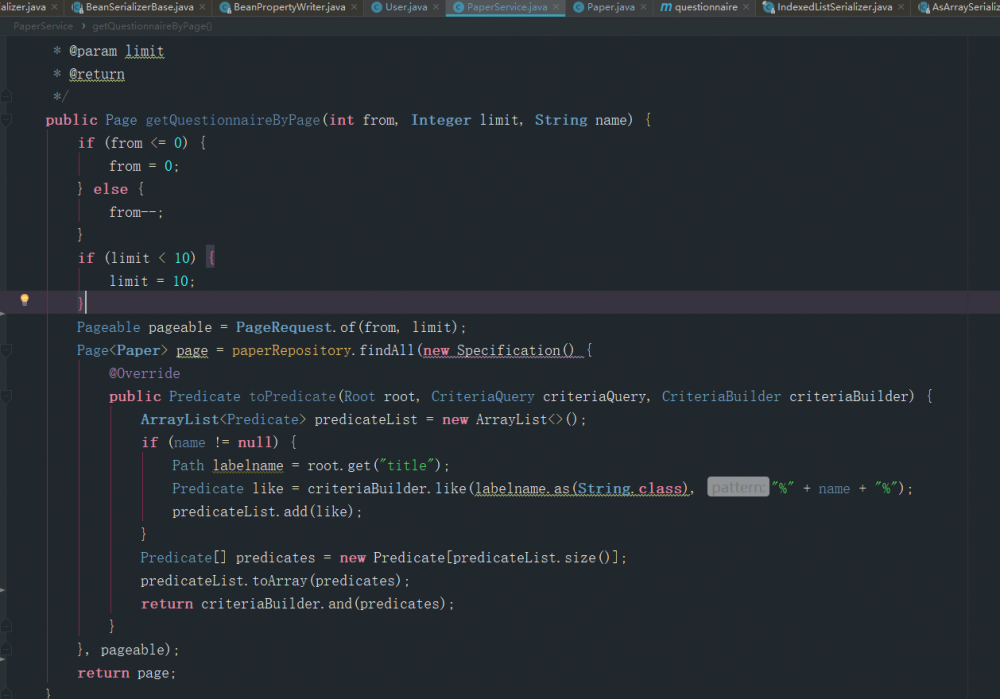The height and width of the screenshot is (699, 1000).
Task: Close the User.java tab
Action: click(436, 7)
